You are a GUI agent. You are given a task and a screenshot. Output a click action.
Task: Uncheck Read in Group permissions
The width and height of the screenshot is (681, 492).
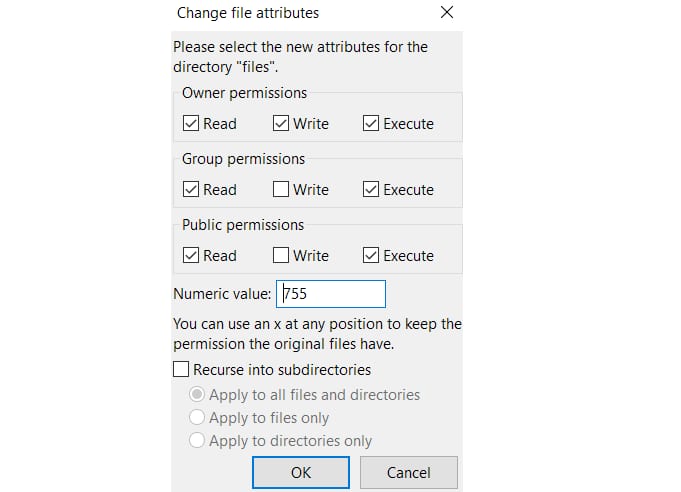click(x=191, y=190)
